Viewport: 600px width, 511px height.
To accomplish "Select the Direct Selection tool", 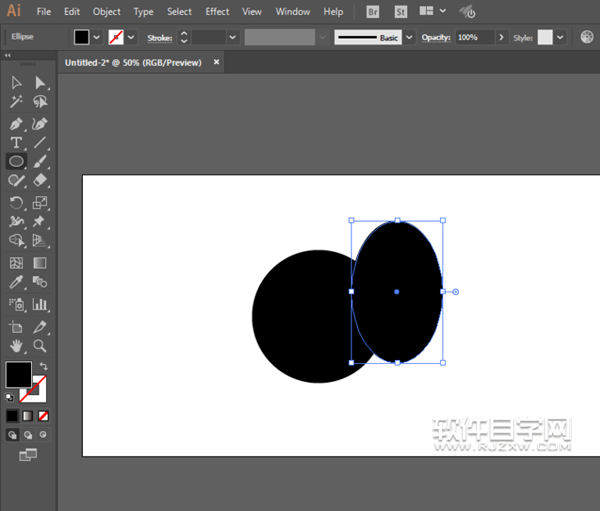I will click(x=40, y=82).
